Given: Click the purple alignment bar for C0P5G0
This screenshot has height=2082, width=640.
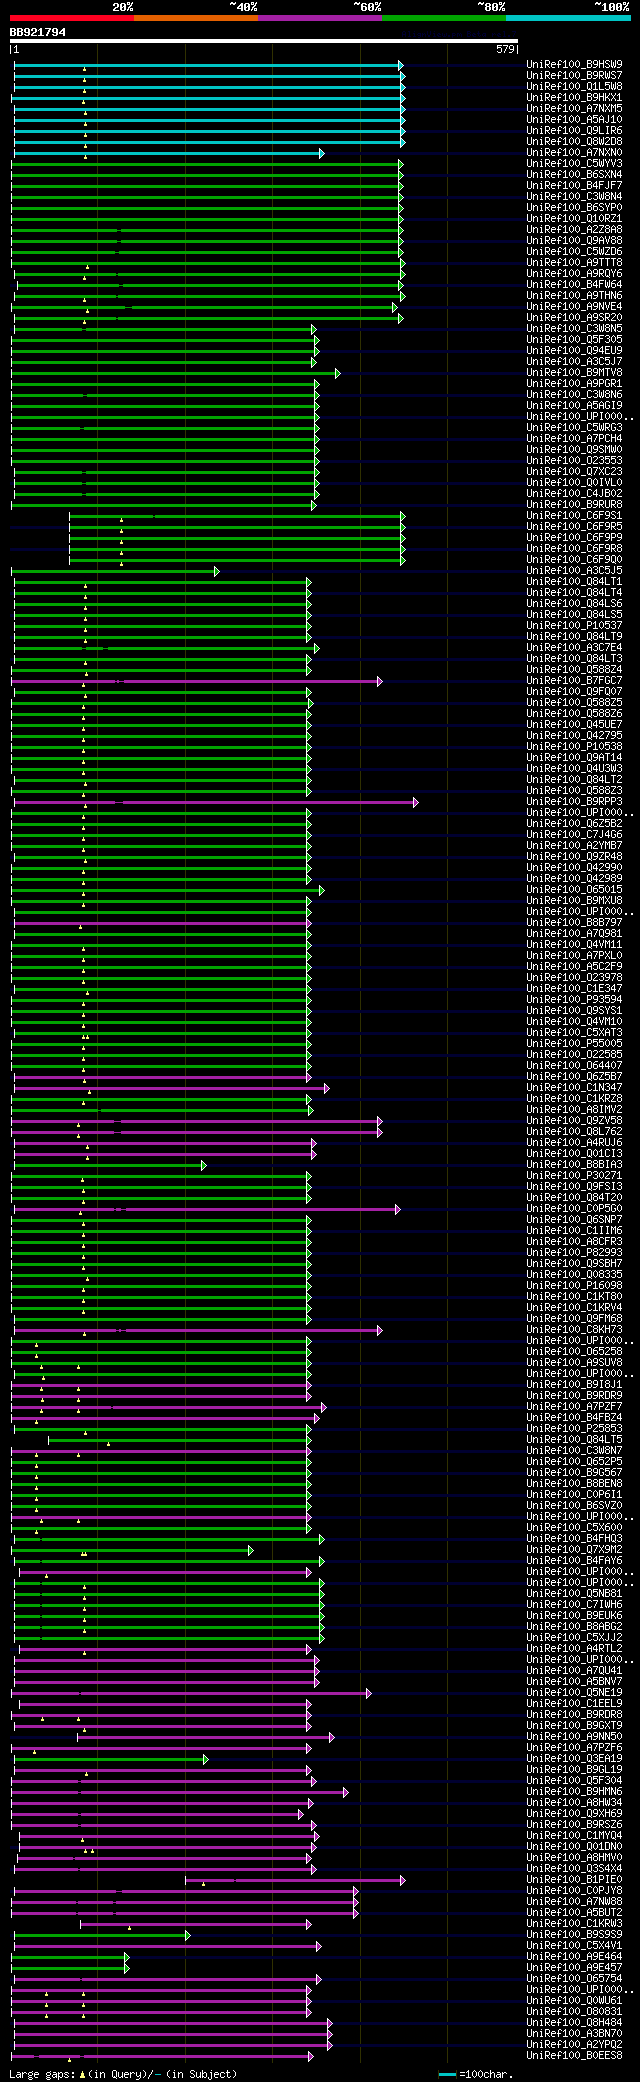Looking at the screenshot, I should [x=206, y=1209].
